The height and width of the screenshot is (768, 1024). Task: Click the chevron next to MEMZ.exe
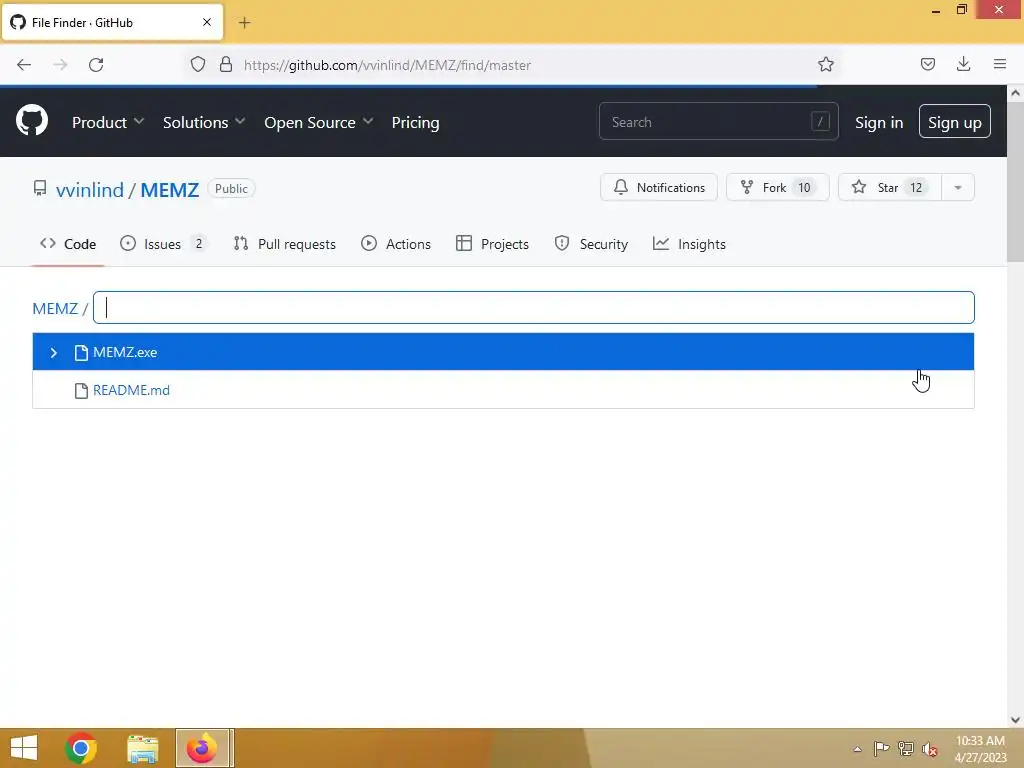point(54,353)
